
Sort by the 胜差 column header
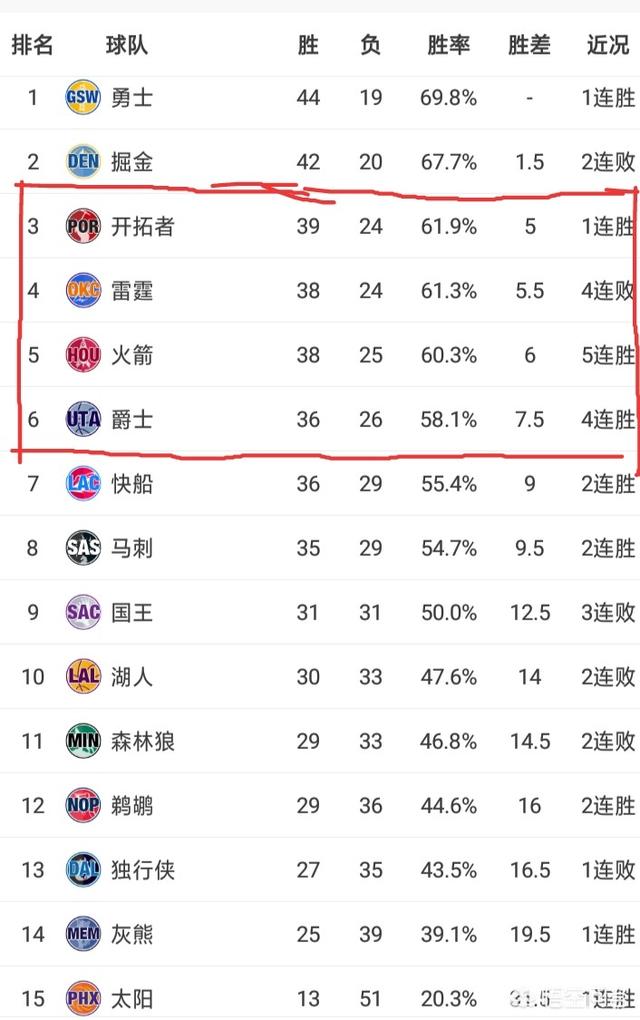(529, 46)
